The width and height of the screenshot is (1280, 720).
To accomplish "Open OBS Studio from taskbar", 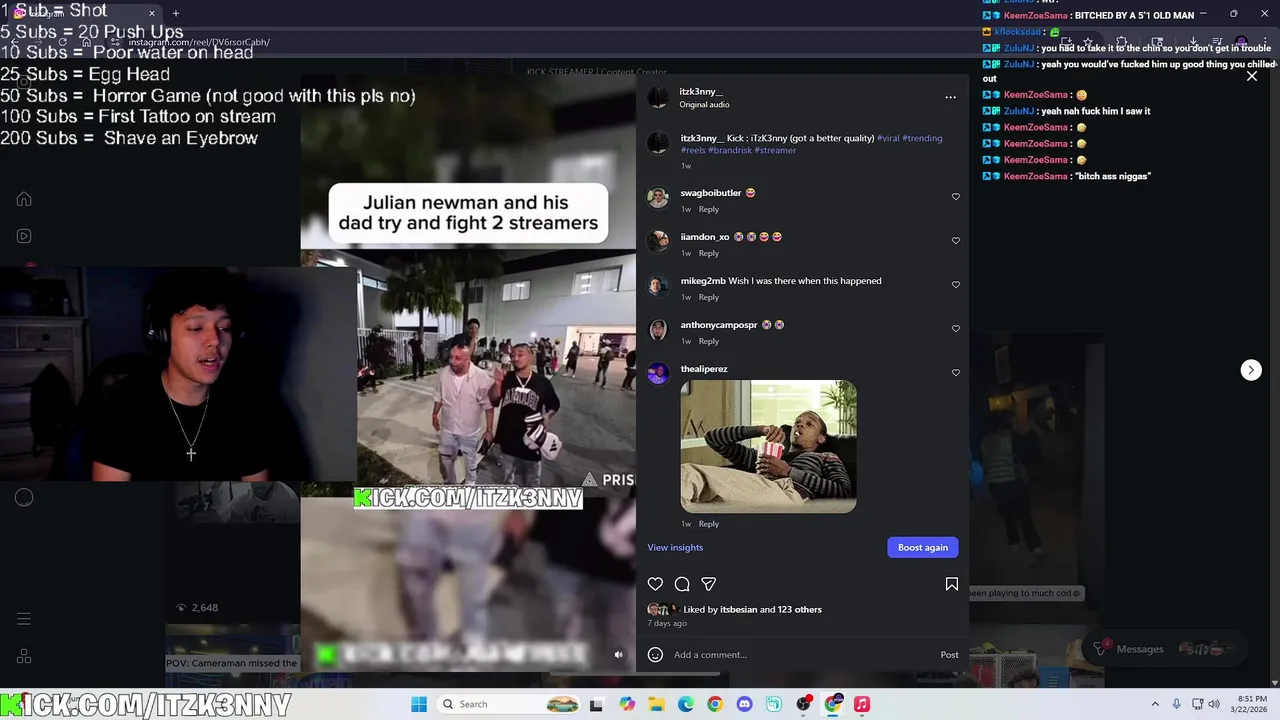I will [x=803, y=704].
